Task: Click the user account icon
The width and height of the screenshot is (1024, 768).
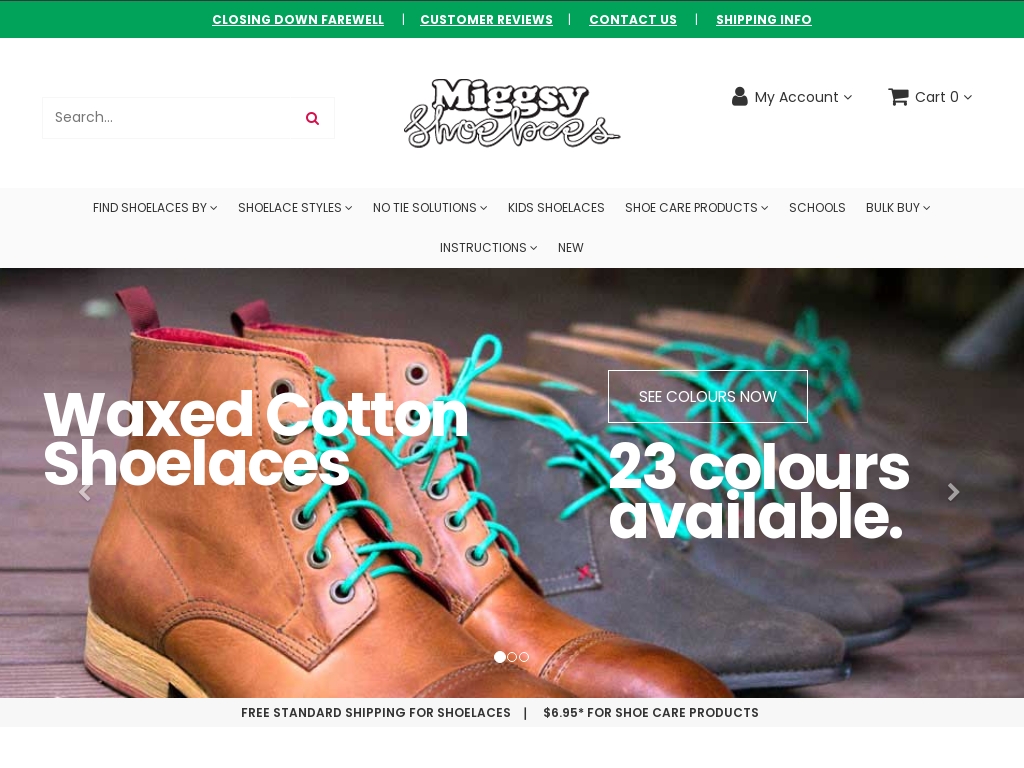Action: [739, 97]
